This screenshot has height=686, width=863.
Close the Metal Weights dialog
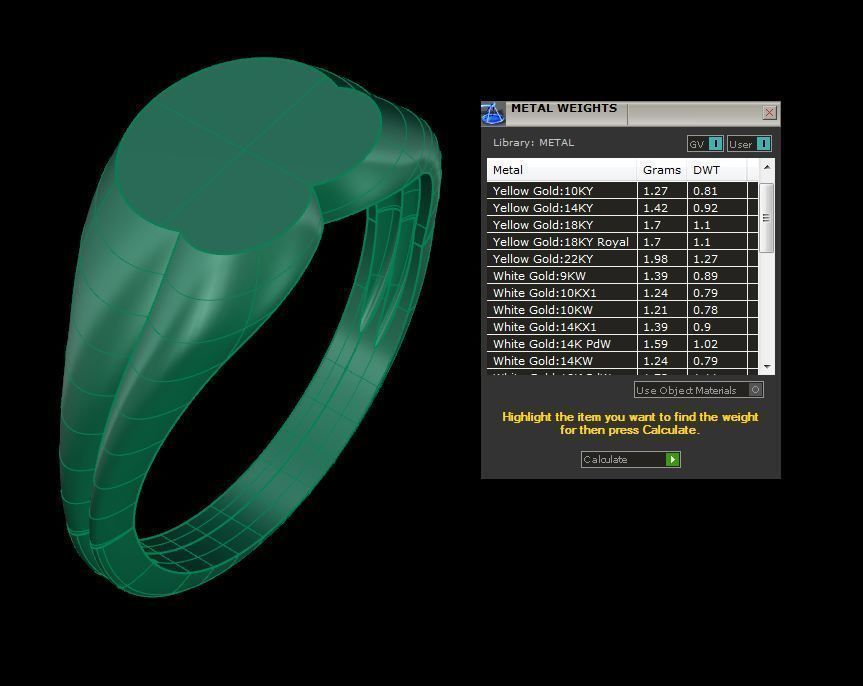pyautogui.click(x=769, y=113)
